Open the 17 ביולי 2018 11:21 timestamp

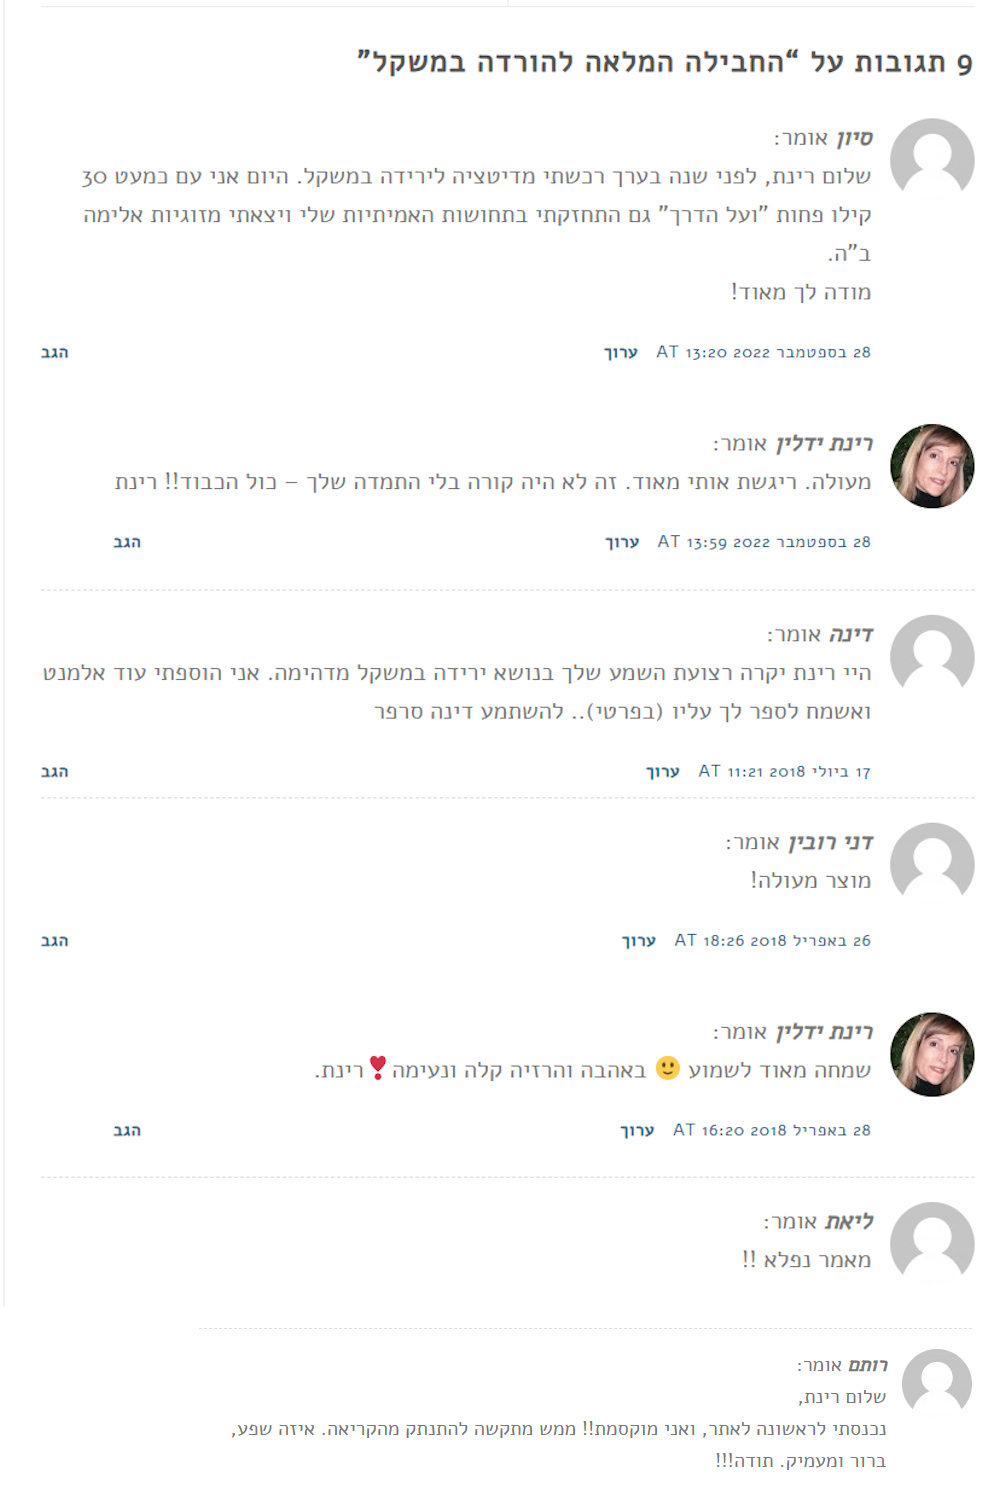(x=785, y=771)
